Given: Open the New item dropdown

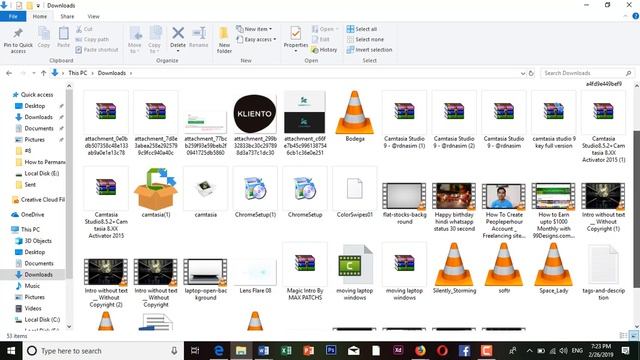Looking at the screenshot, I should click(x=254, y=29).
